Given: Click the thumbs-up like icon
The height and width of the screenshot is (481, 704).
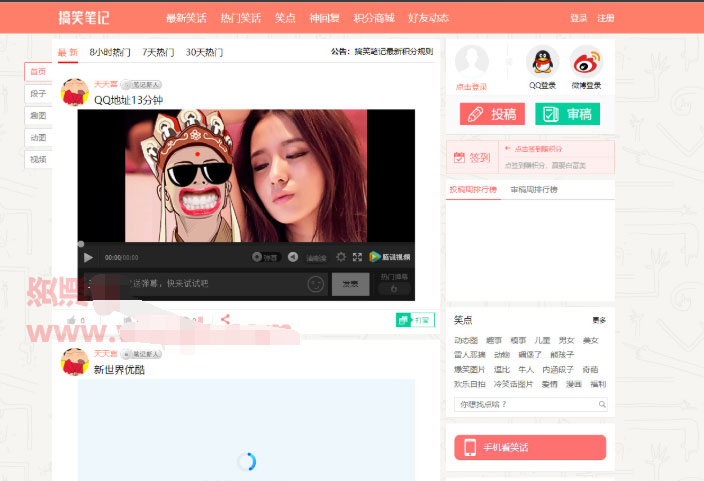Looking at the screenshot, I should click(71, 320).
